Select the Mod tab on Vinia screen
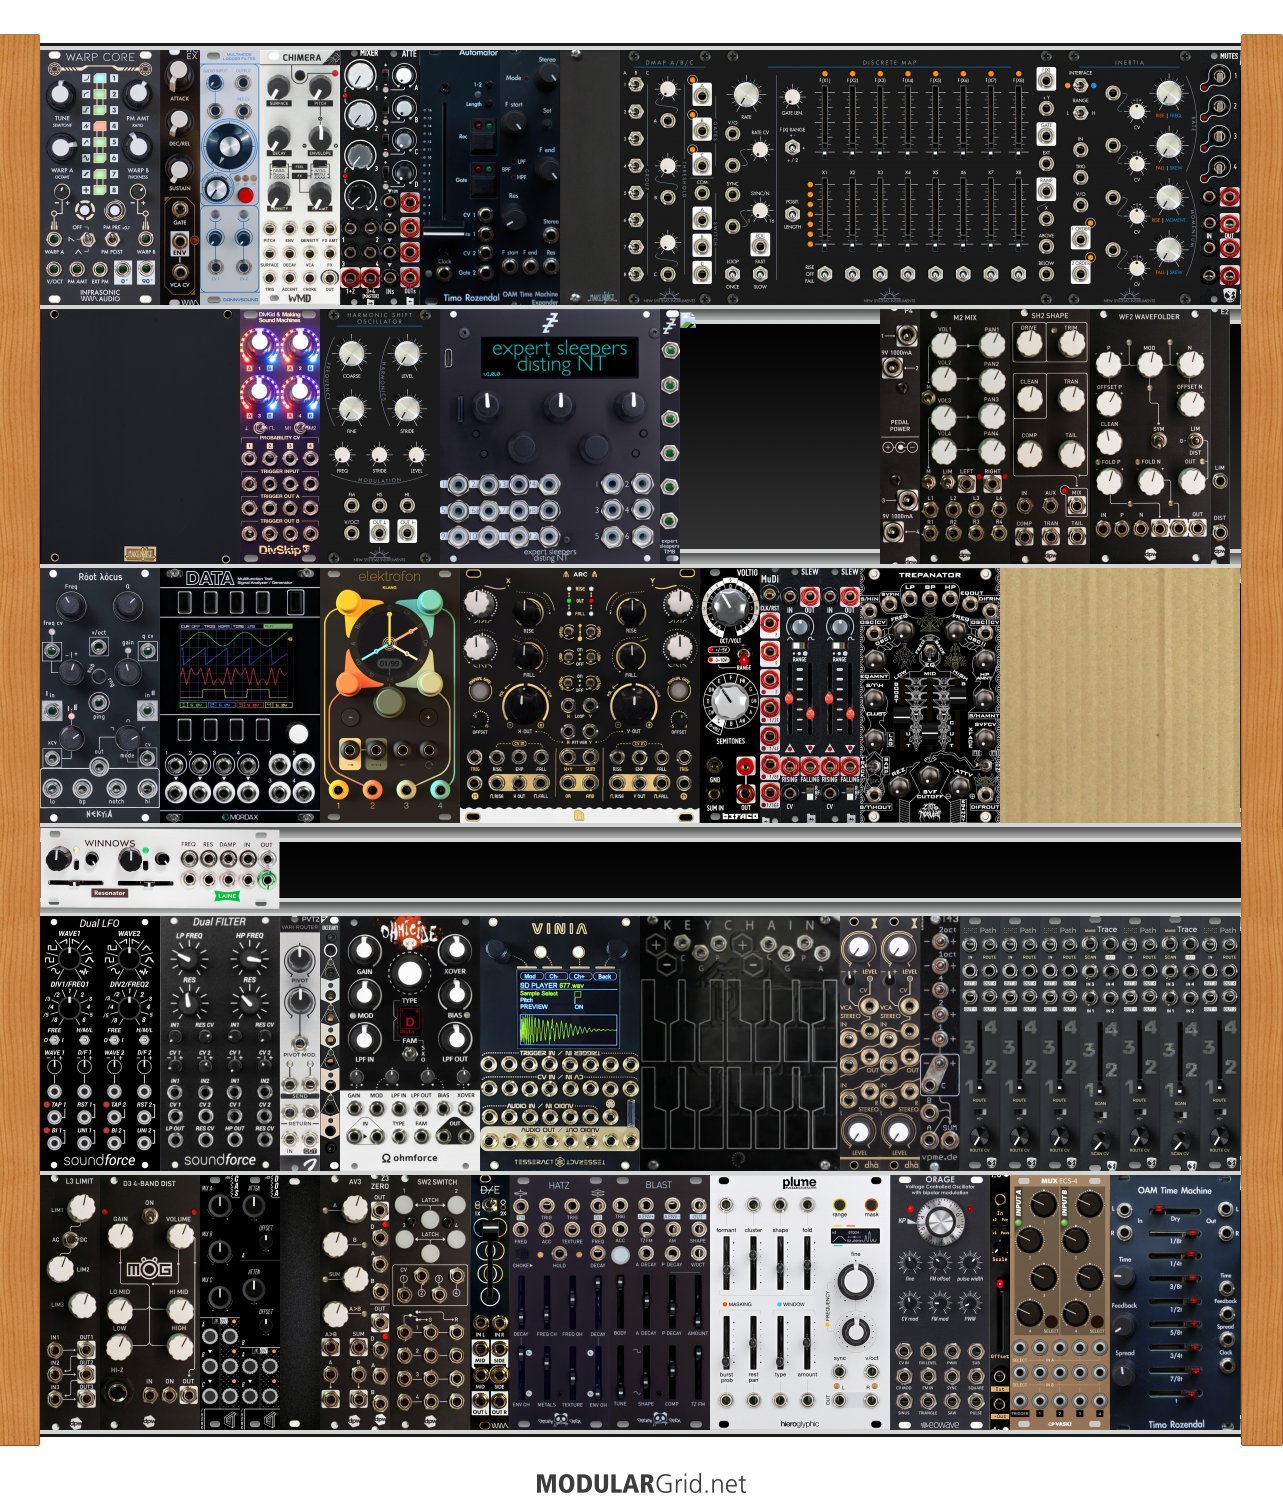Viewport: 1283px width, 1505px height. point(530,976)
